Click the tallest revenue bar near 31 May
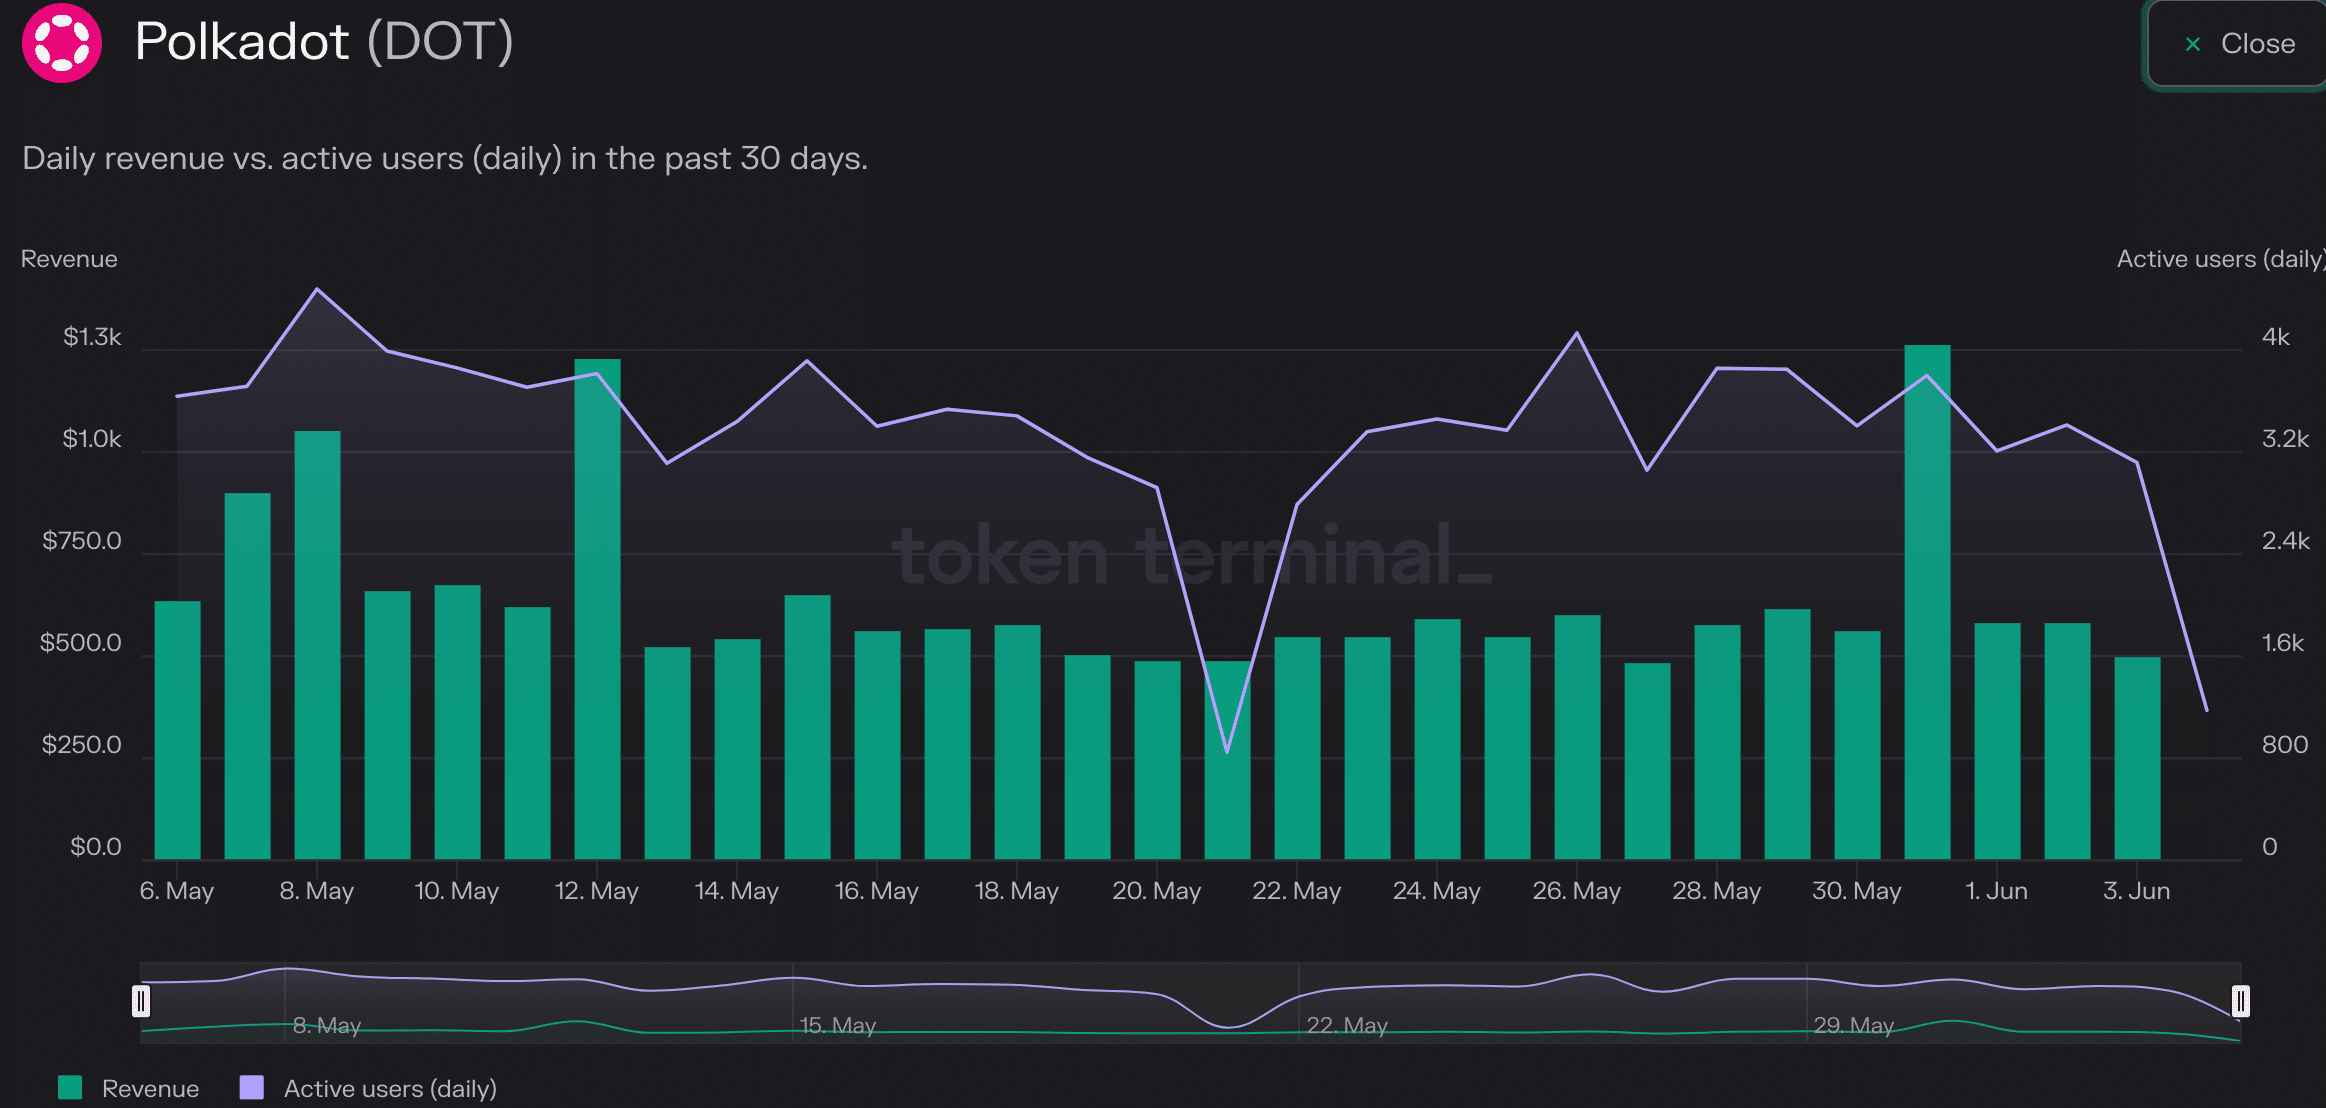2326x1108 pixels. click(1927, 602)
